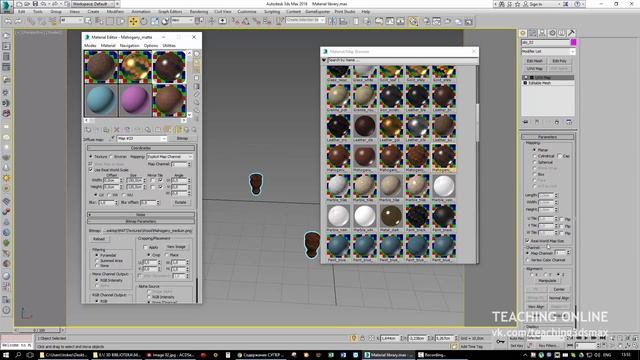Image resolution: width=640 pixels, height=360 pixels.
Task: Select the Scale tool in the main toolbar
Action: 155,21
